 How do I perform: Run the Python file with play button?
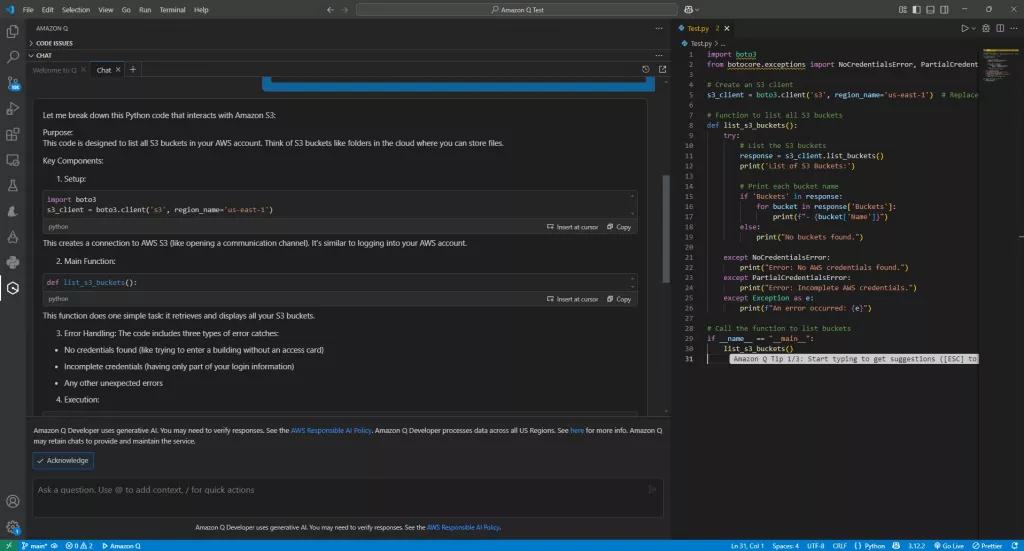pyautogui.click(x=964, y=29)
